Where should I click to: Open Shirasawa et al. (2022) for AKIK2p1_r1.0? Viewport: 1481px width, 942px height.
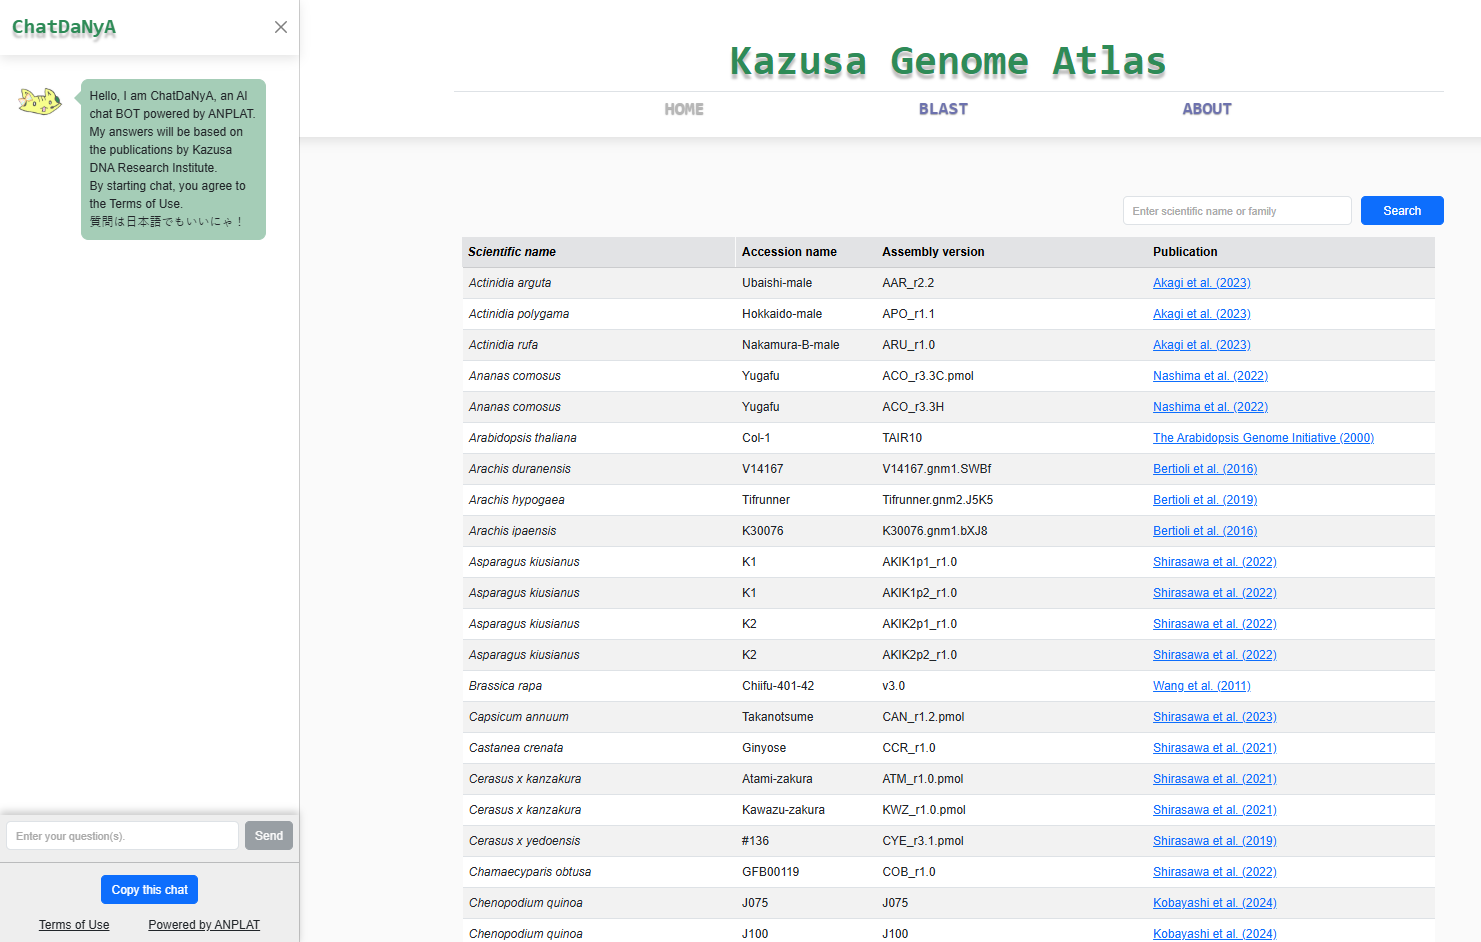click(x=1215, y=624)
